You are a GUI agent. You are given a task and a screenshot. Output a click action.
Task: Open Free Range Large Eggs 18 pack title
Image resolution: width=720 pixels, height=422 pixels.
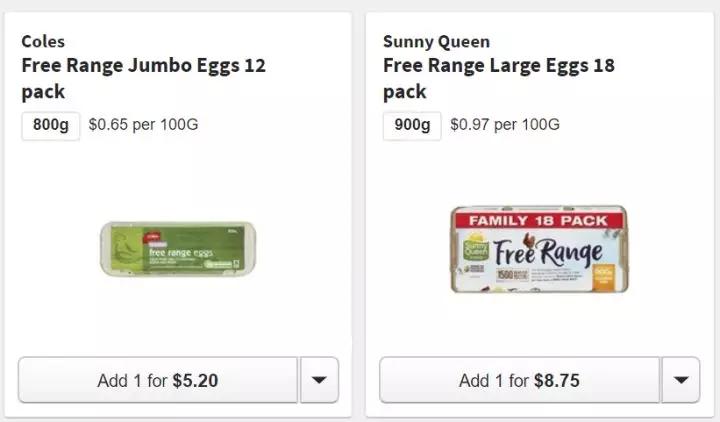point(498,79)
